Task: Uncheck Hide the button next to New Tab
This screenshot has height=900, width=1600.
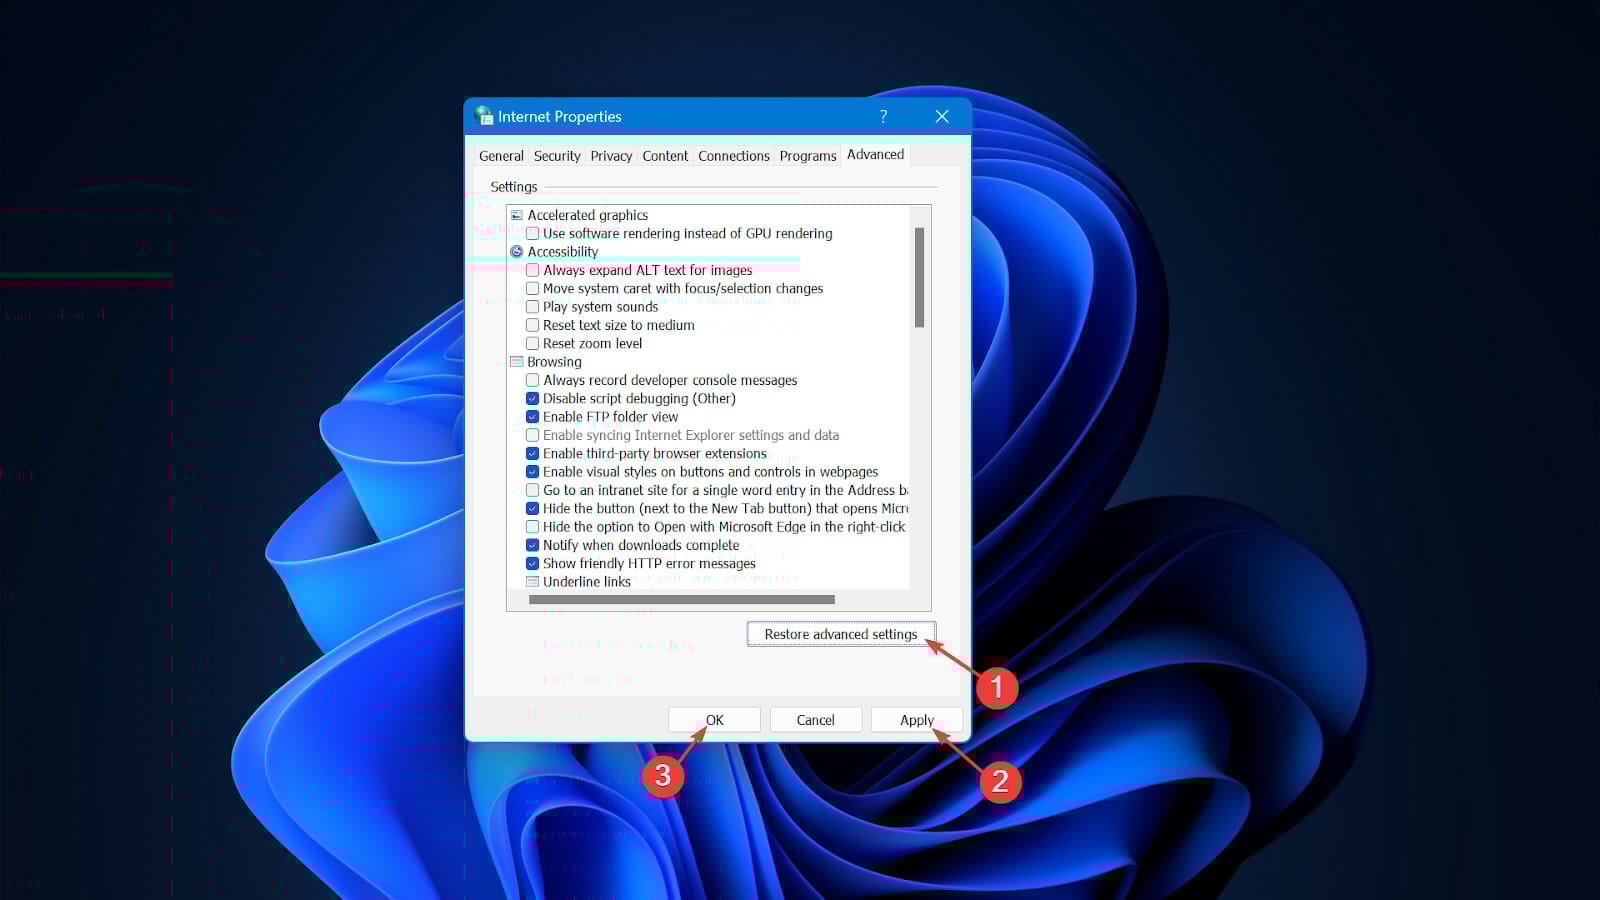Action: pos(532,509)
